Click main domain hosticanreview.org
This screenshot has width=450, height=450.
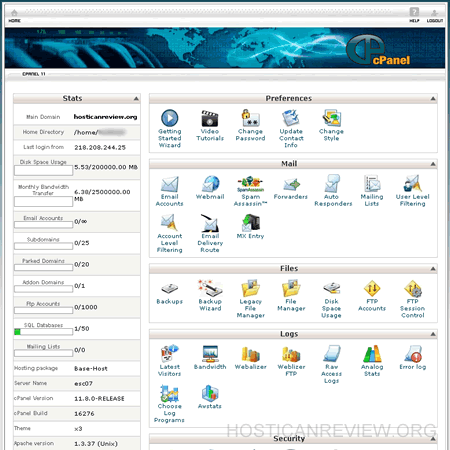coord(105,117)
